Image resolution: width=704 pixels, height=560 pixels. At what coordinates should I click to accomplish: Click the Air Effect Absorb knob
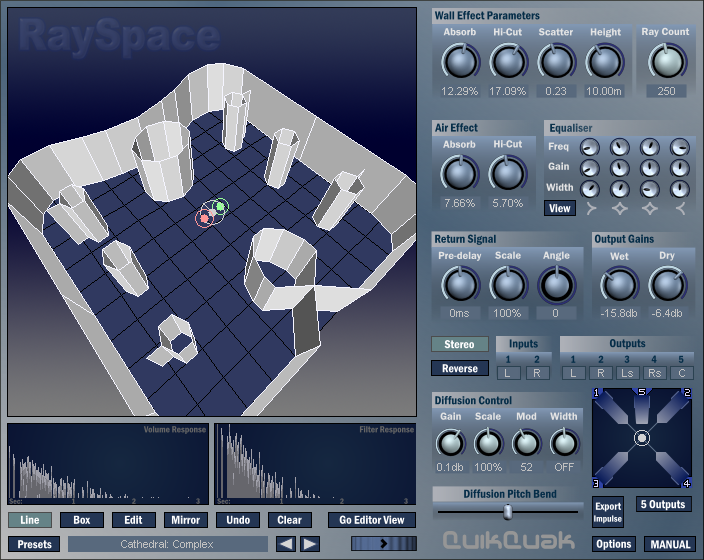(x=459, y=174)
